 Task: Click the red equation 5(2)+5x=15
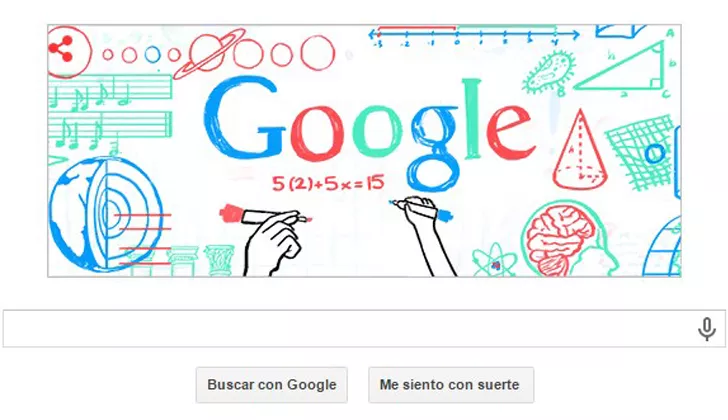coord(328,183)
